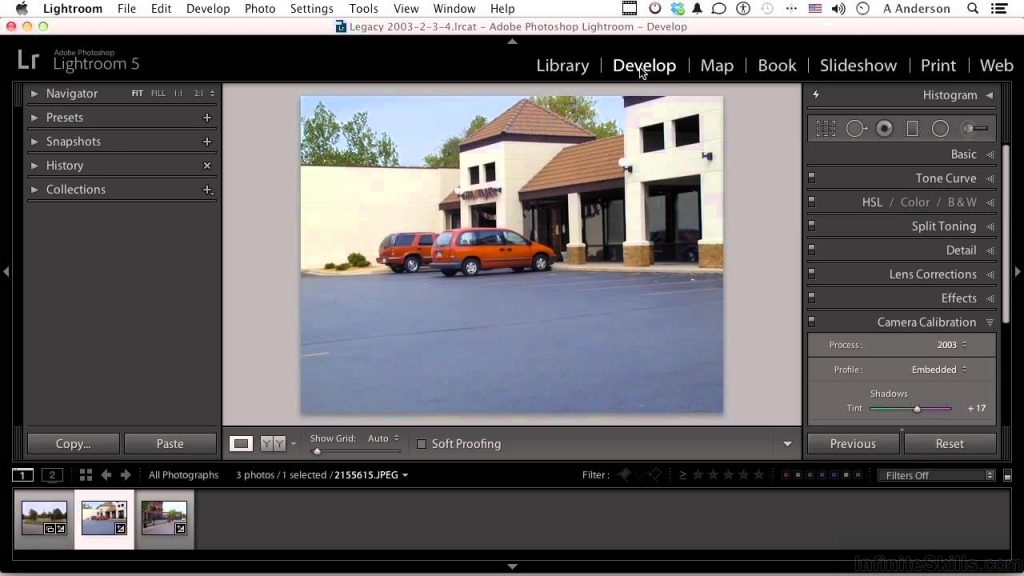Click the Reset button
Screen dimensions: 1024x576
(x=949, y=444)
